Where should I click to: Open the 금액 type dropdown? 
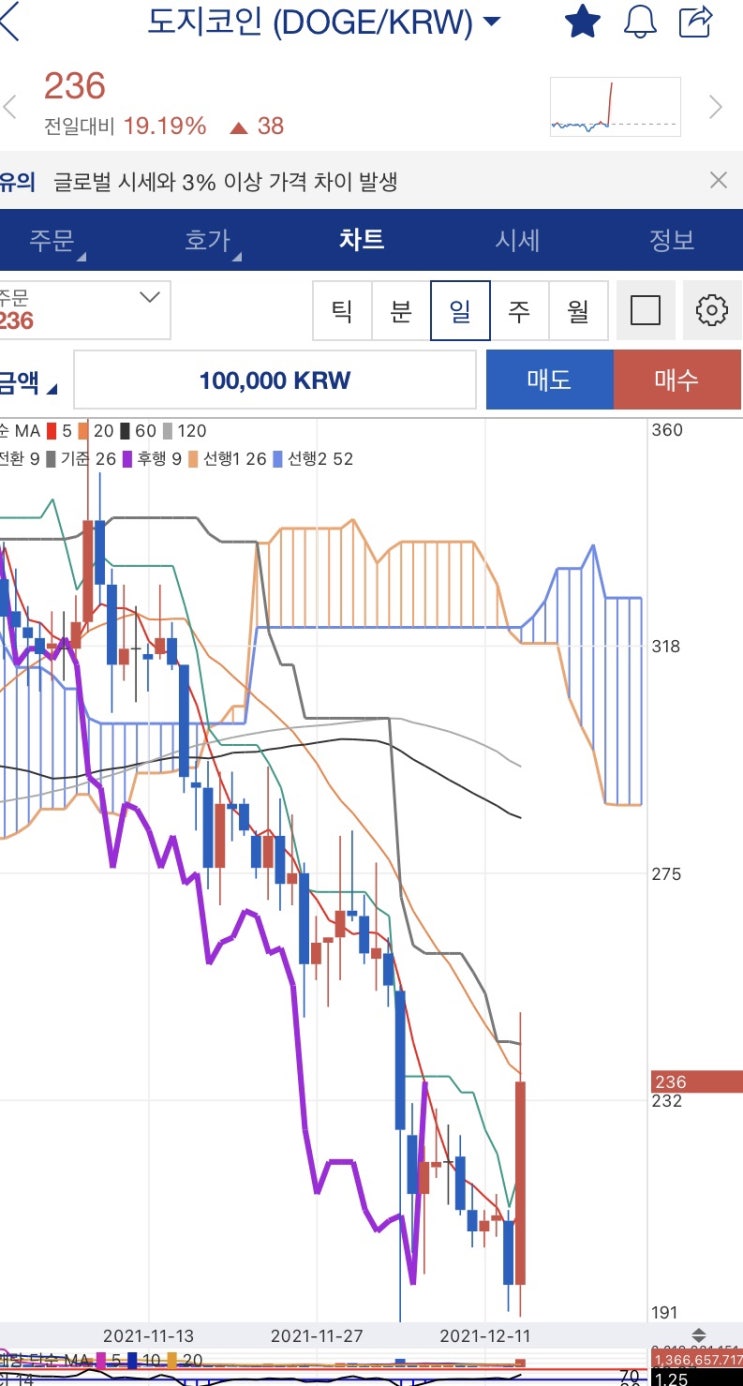29,381
